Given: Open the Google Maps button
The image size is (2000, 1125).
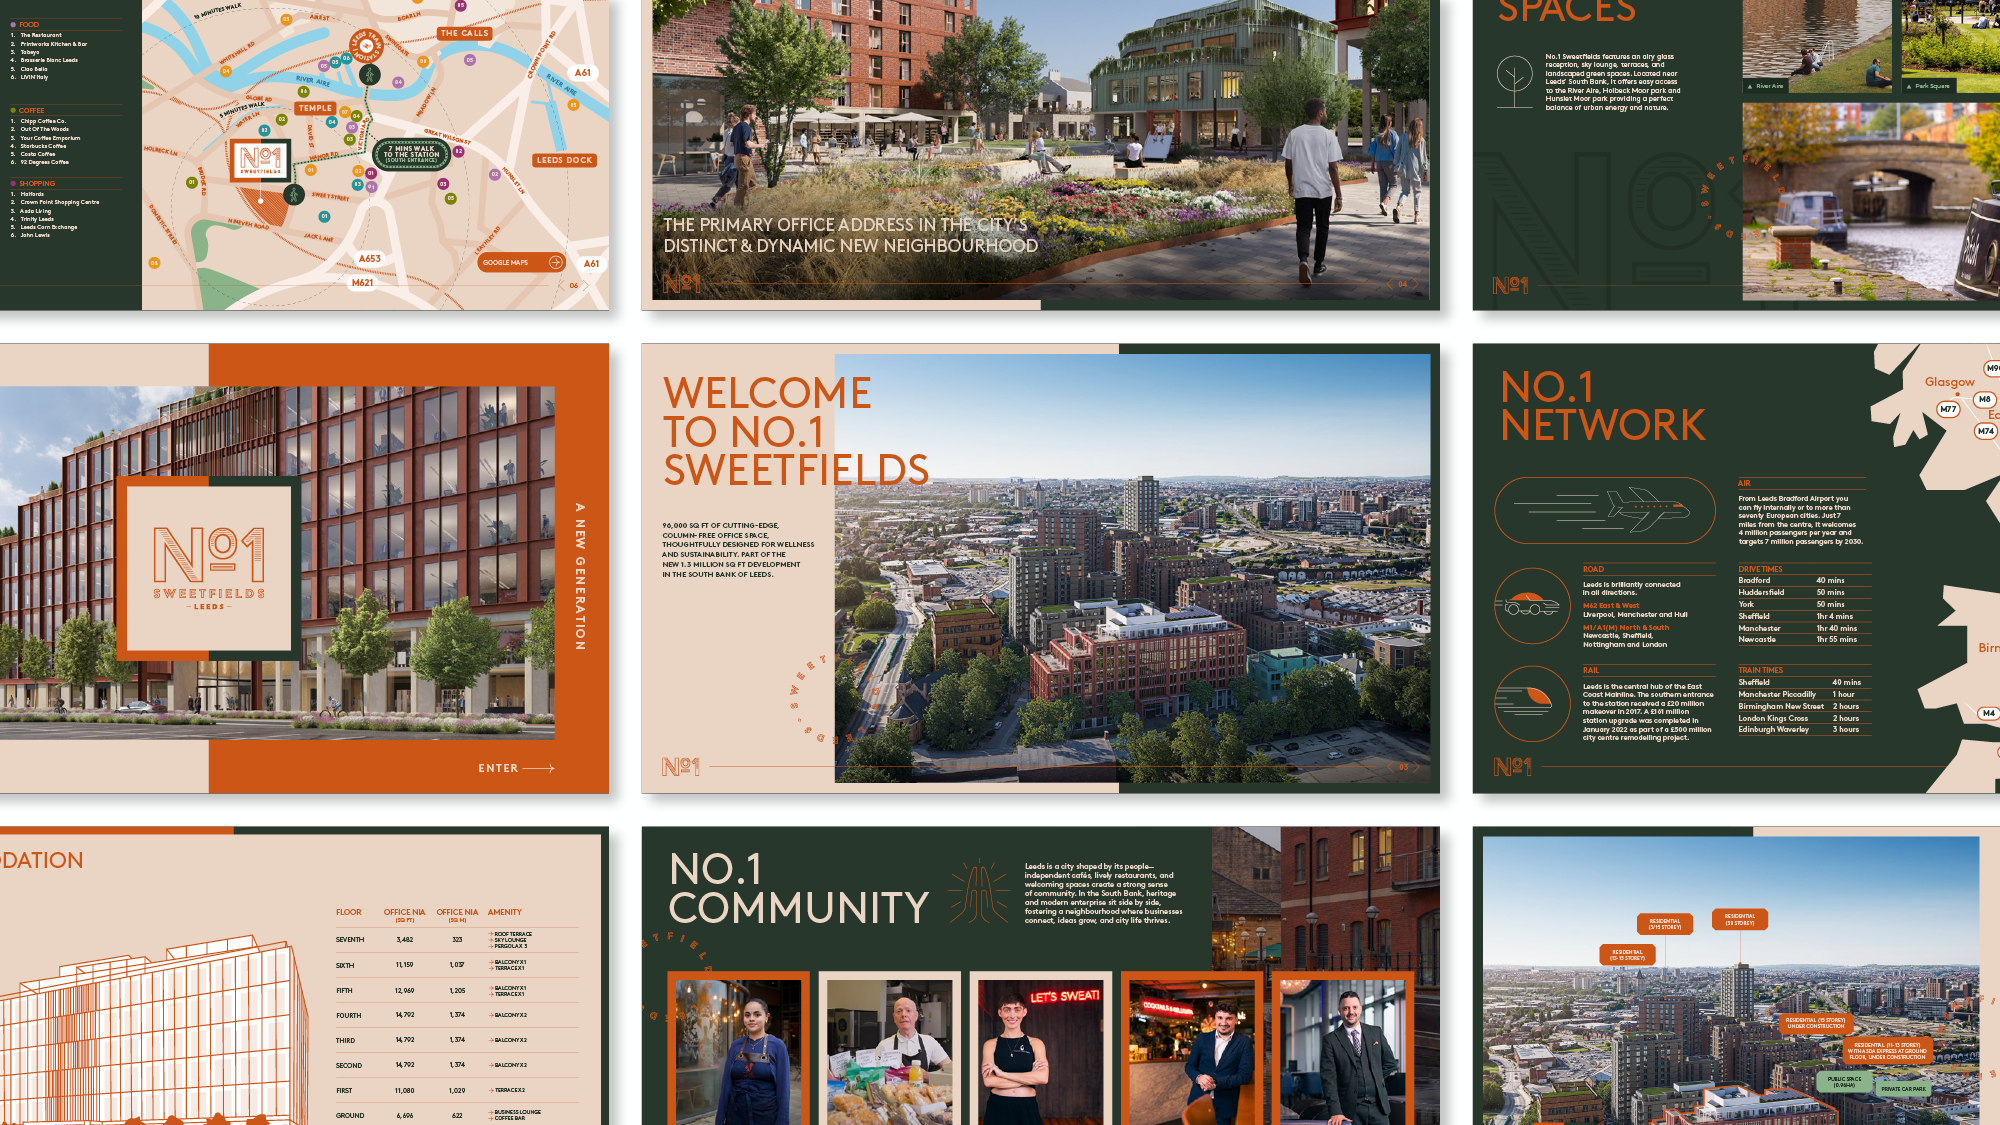Looking at the screenshot, I should [x=522, y=262].
